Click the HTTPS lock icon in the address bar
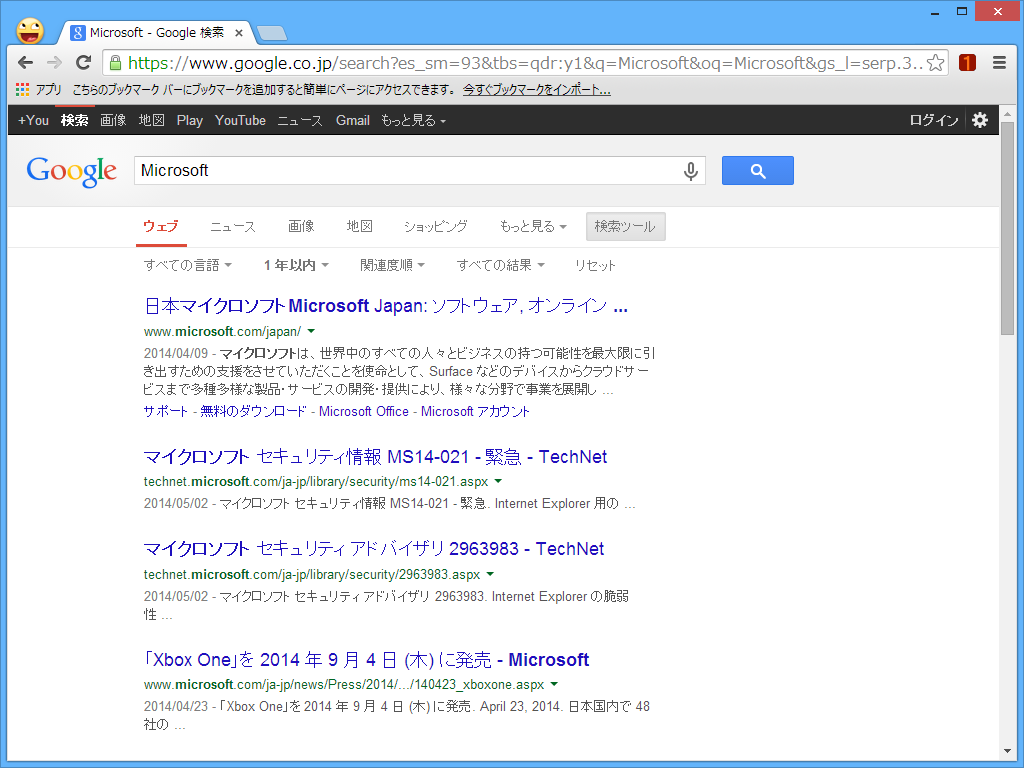 117,61
